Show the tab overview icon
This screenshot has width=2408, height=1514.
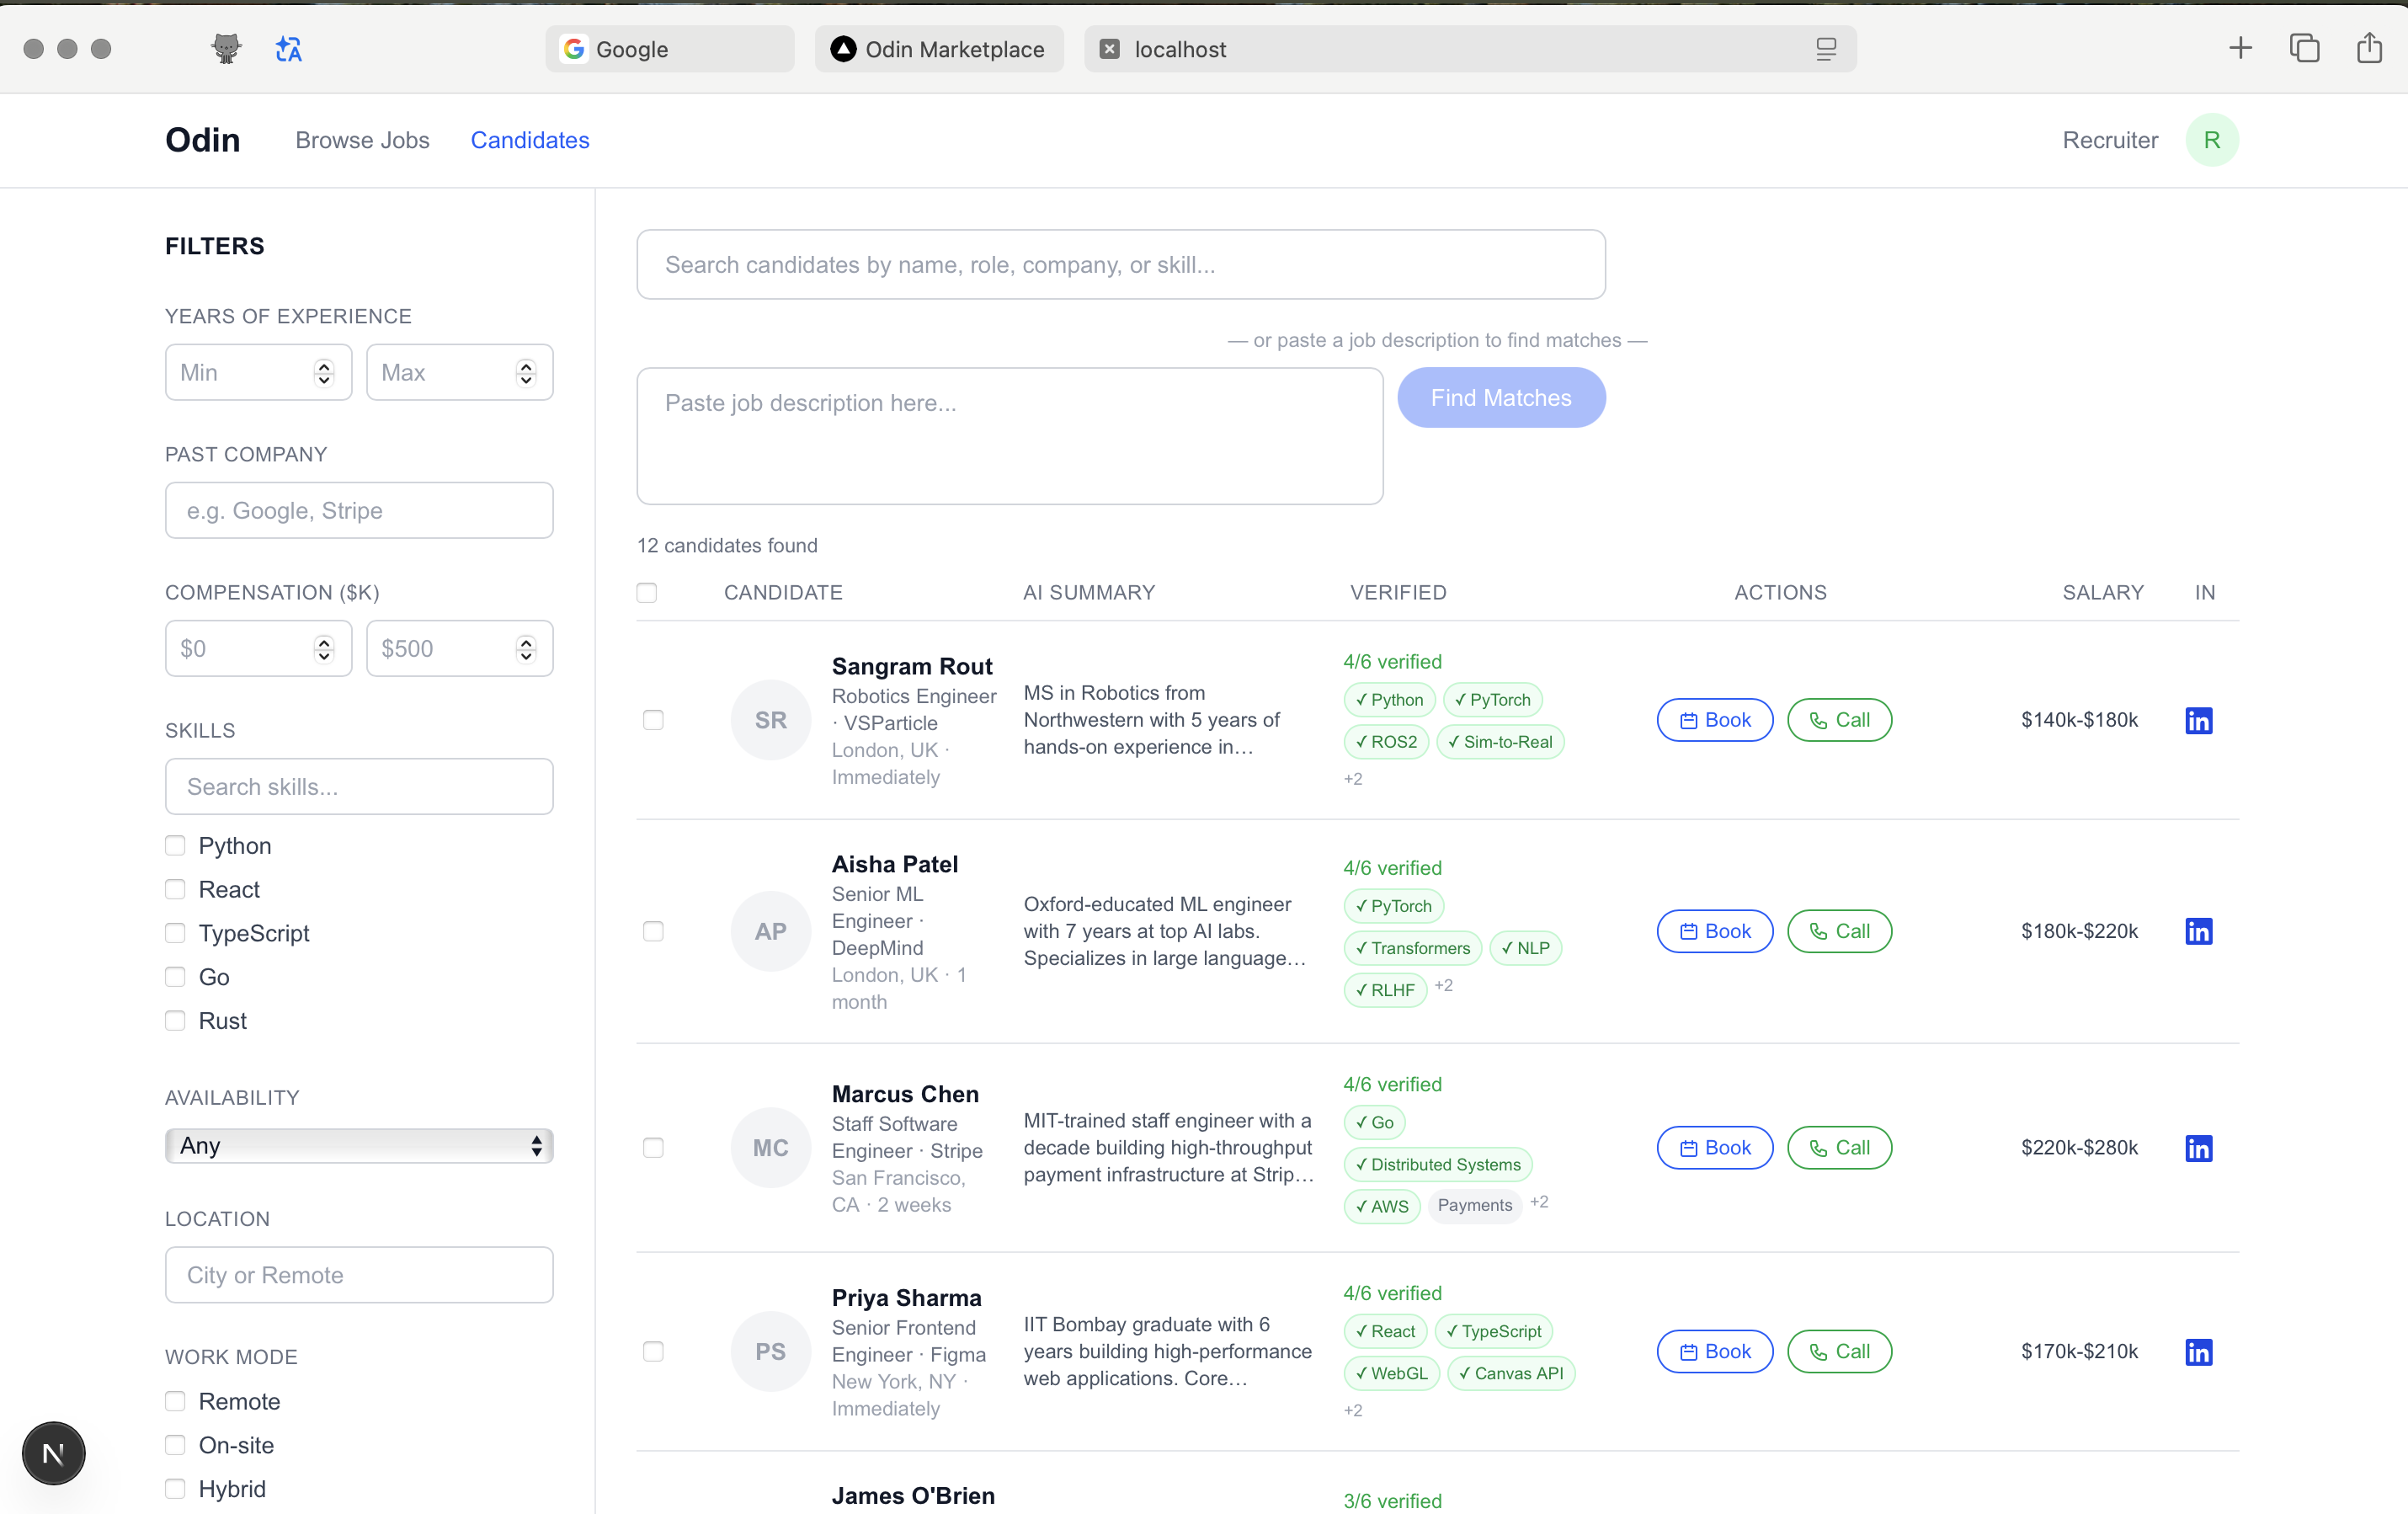[2304, 48]
